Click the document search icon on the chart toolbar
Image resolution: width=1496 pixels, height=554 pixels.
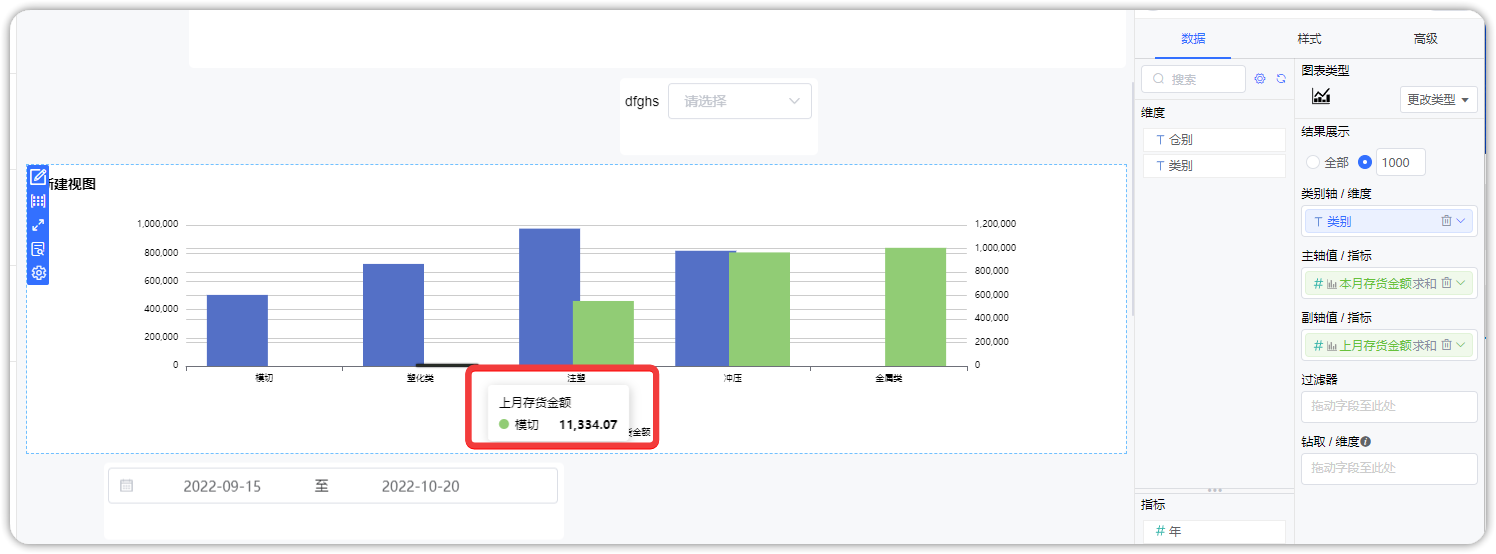pos(38,249)
